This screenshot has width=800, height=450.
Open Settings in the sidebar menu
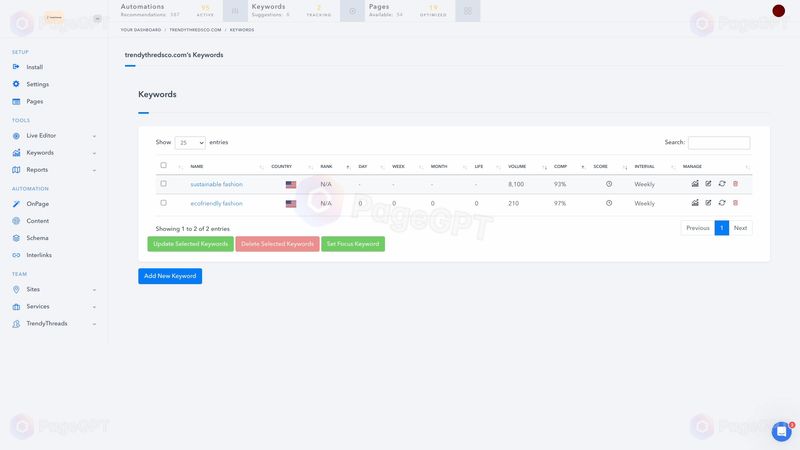[x=38, y=84]
